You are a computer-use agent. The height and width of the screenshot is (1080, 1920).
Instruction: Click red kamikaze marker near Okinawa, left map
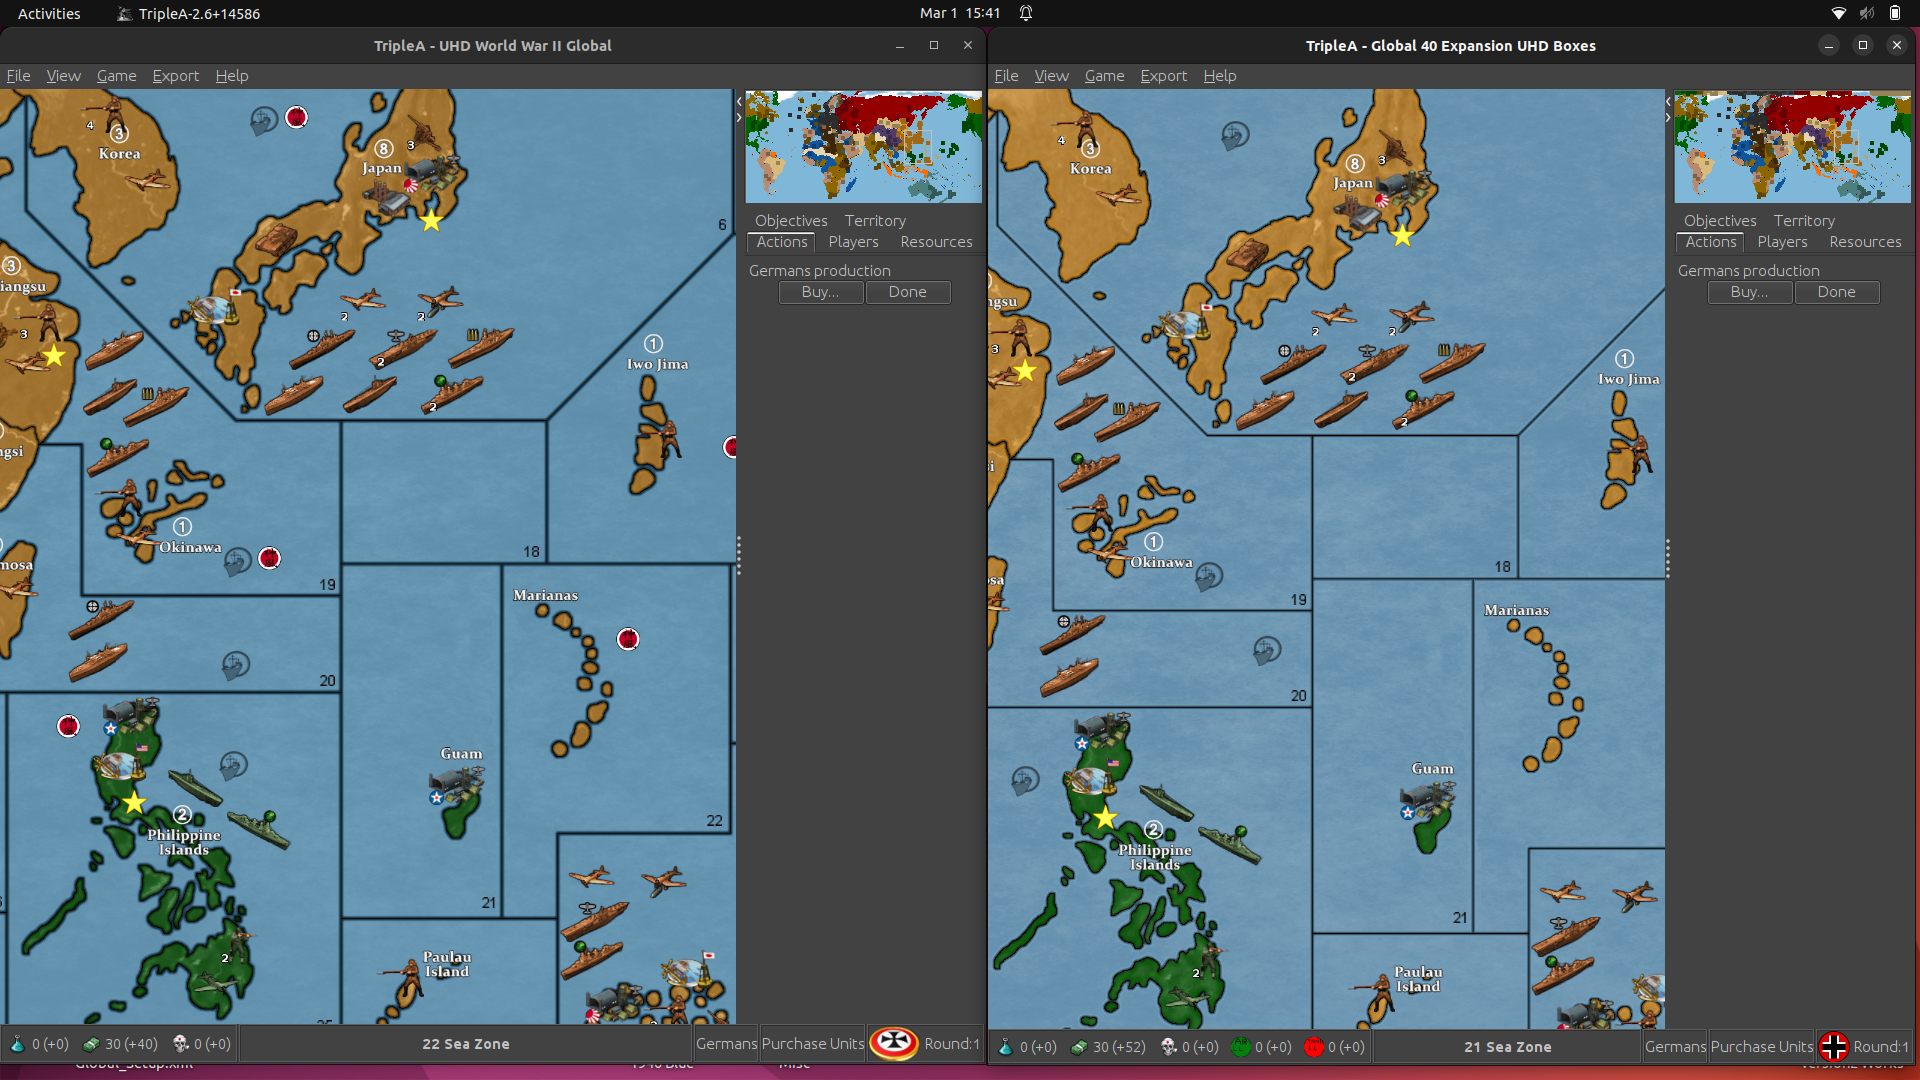click(x=269, y=558)
